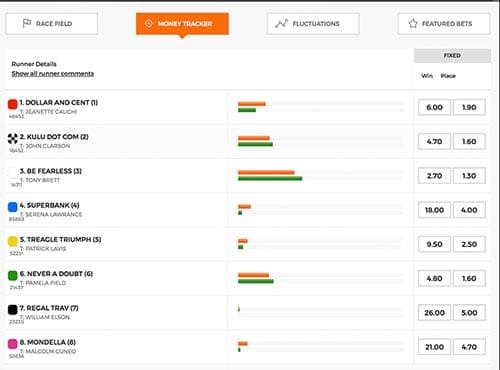Click the blue silk icon for Superbank
The height and width of the screenshot is (370, 500).
[x=13, y=207]
